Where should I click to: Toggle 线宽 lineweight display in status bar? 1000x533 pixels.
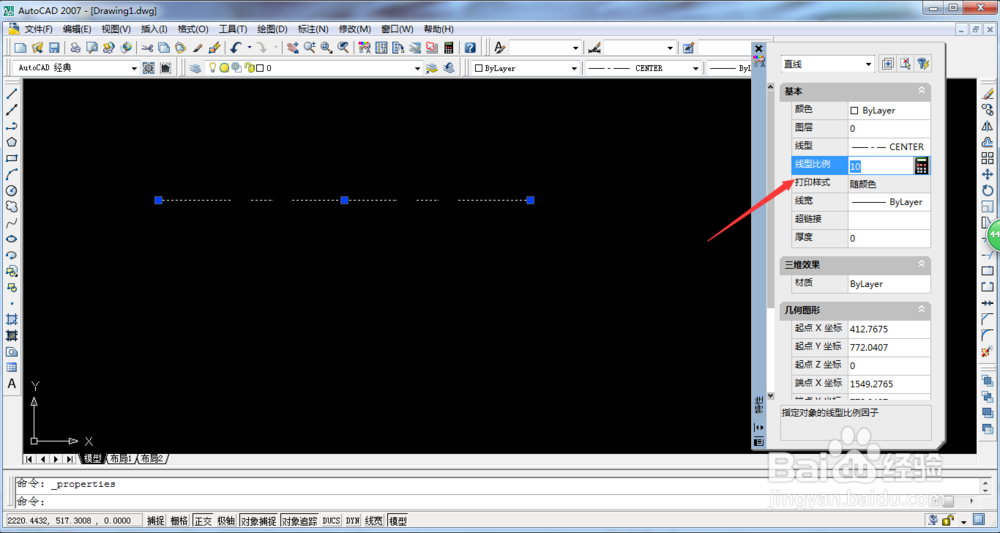tap(374, 521)
